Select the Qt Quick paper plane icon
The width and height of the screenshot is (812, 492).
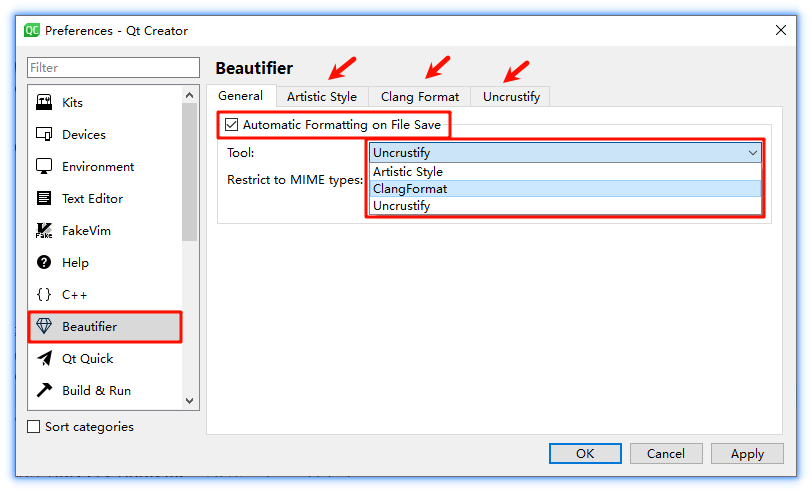pos(44,359)
